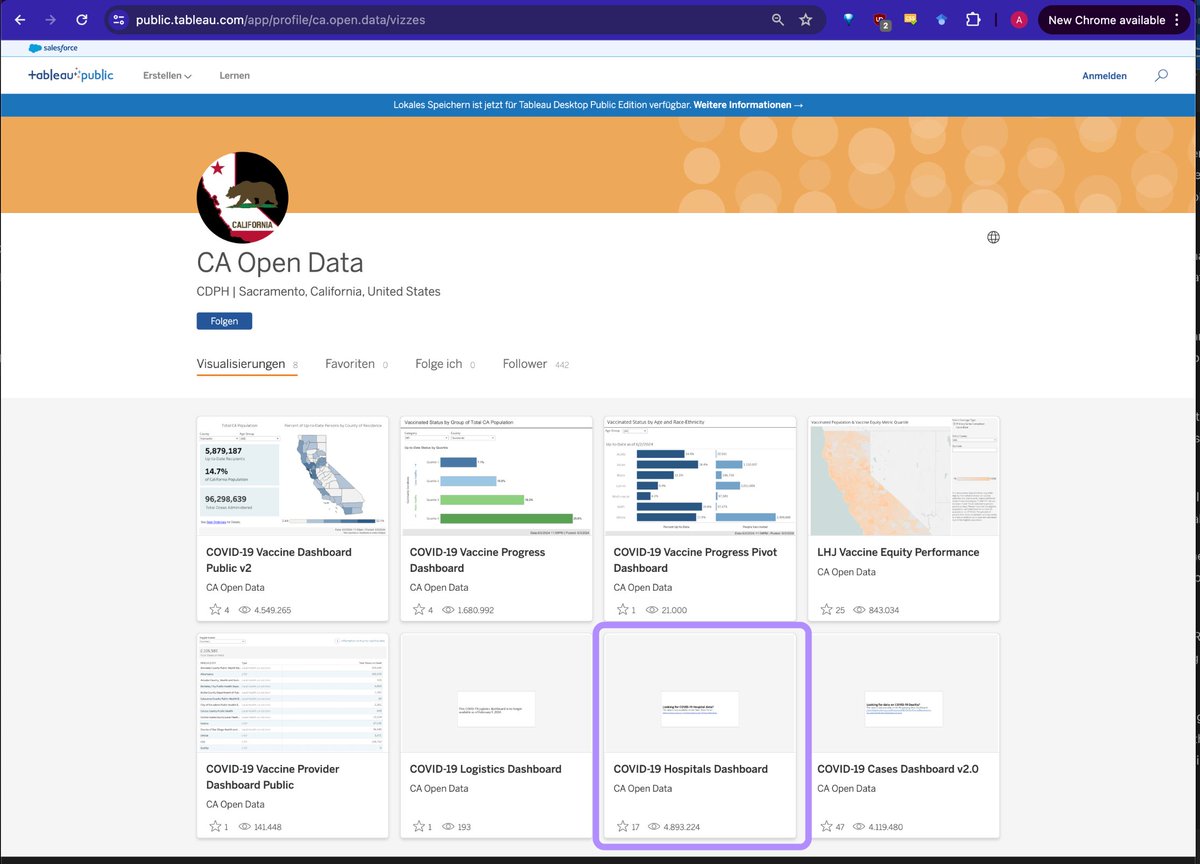Click CA Open Data author under Logistics Dashboard
This screenshot has width=1200, height=864.
(x=439, y=789)
